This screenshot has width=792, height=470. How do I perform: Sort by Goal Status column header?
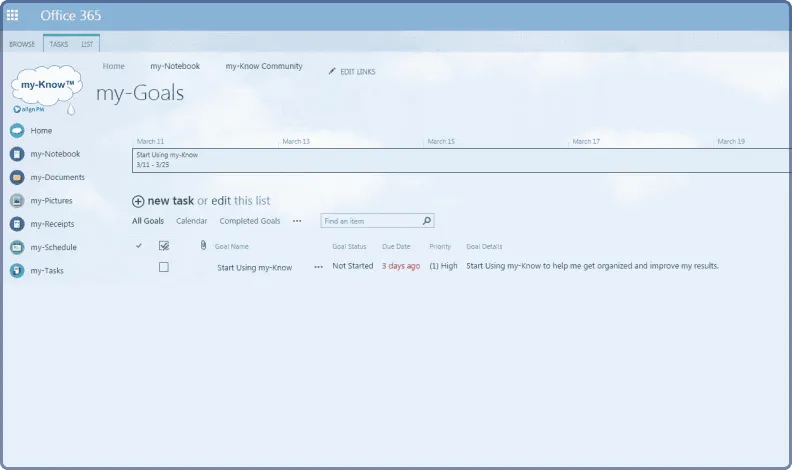(x=349, y=246)
